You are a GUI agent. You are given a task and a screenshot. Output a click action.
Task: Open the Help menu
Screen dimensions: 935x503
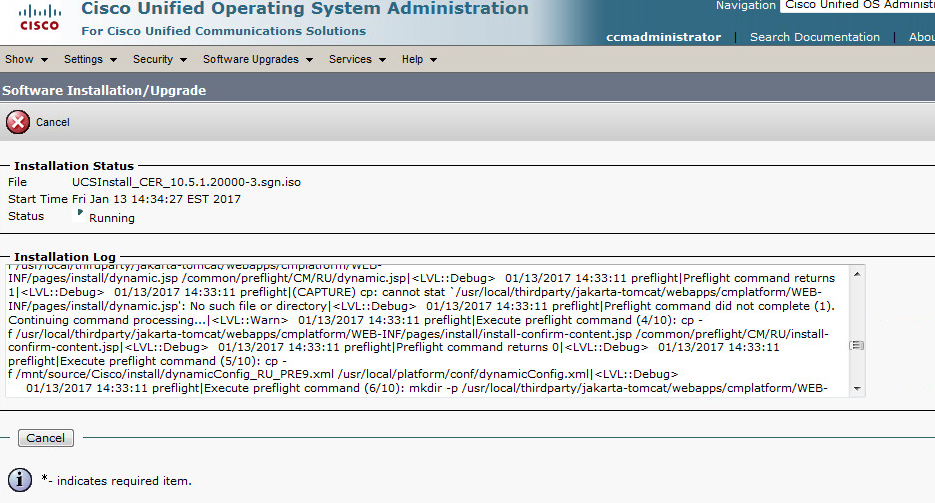[419, 59]
